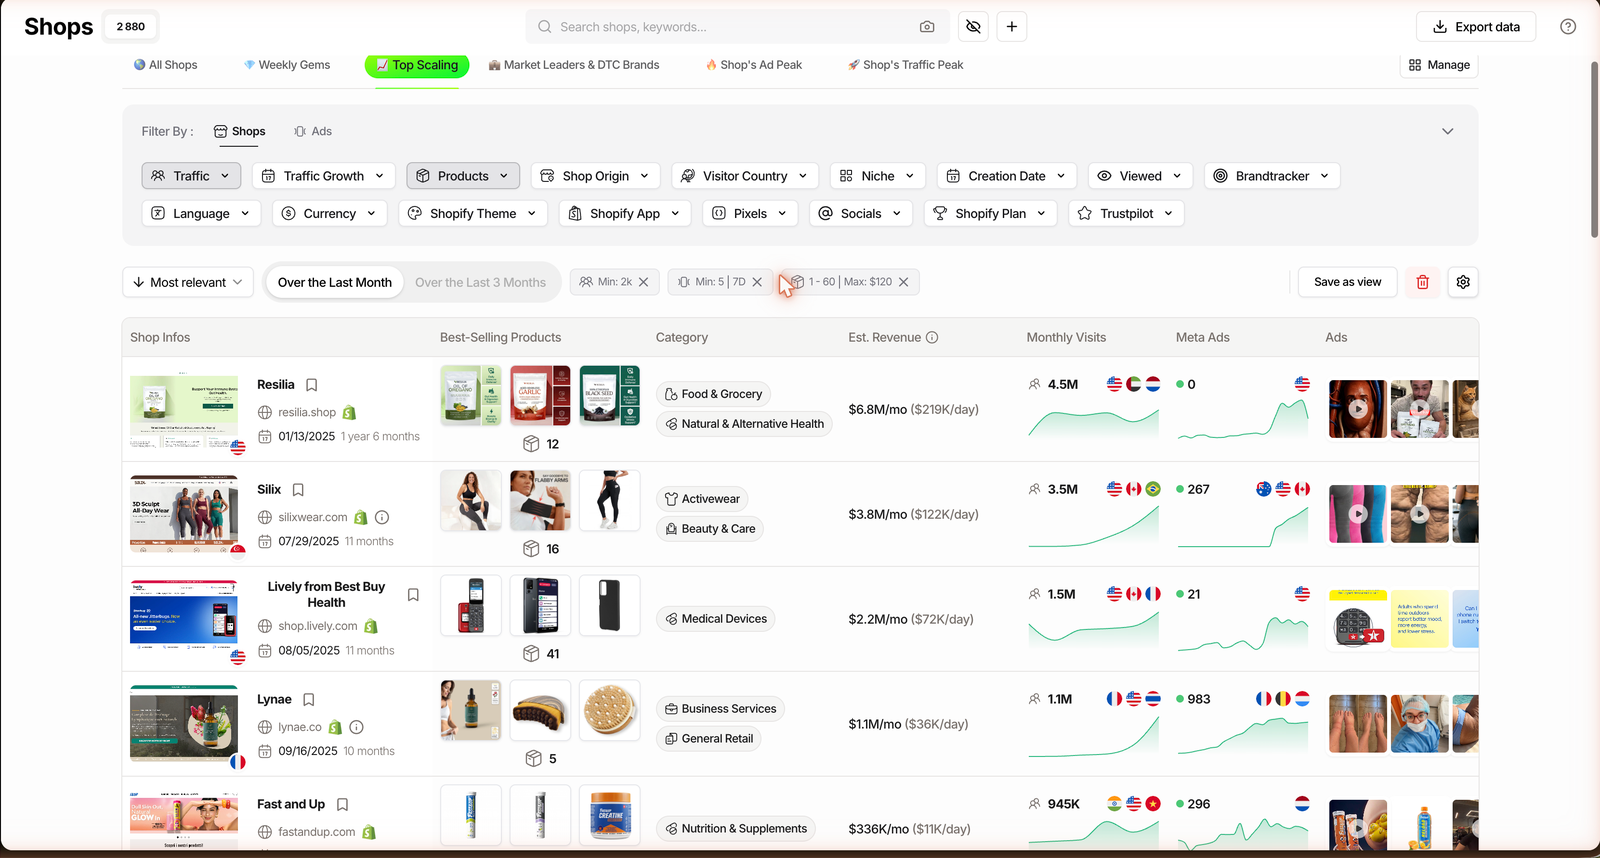The image size is (1600, 858).
Task: Bookmark the Silix shop
Action: coord(298,490)
